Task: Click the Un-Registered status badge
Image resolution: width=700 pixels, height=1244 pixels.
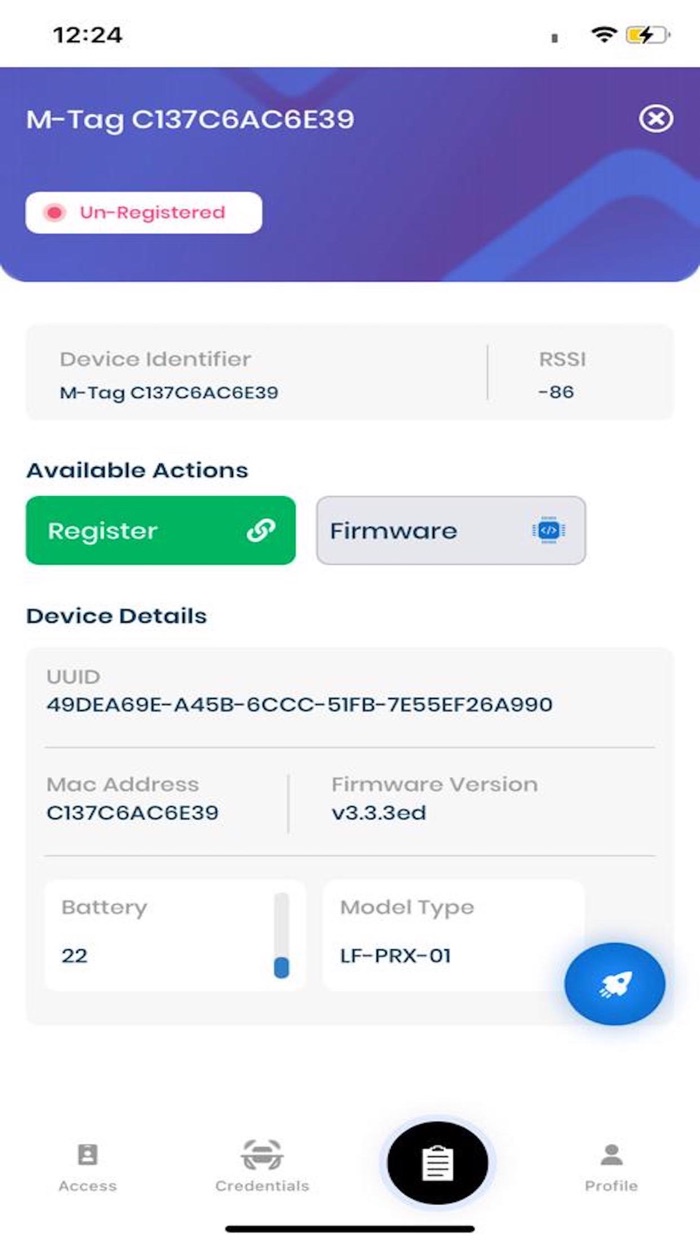Action: (x=144, y=213)
